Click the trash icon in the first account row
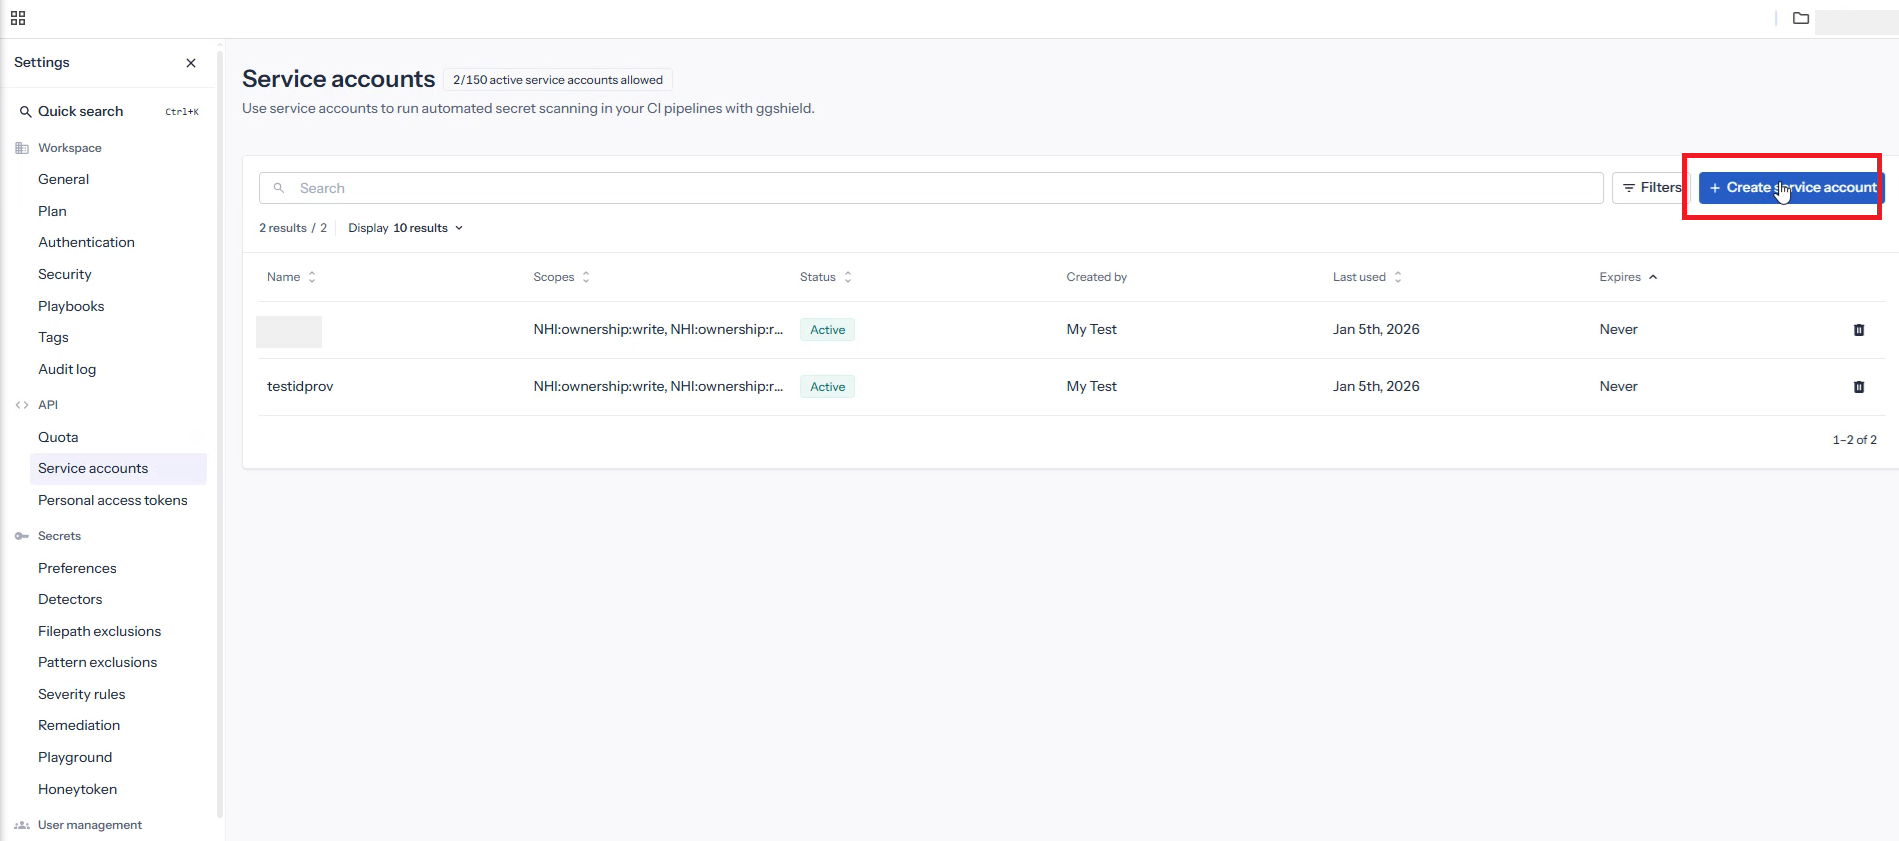 tap(1859, 330)
